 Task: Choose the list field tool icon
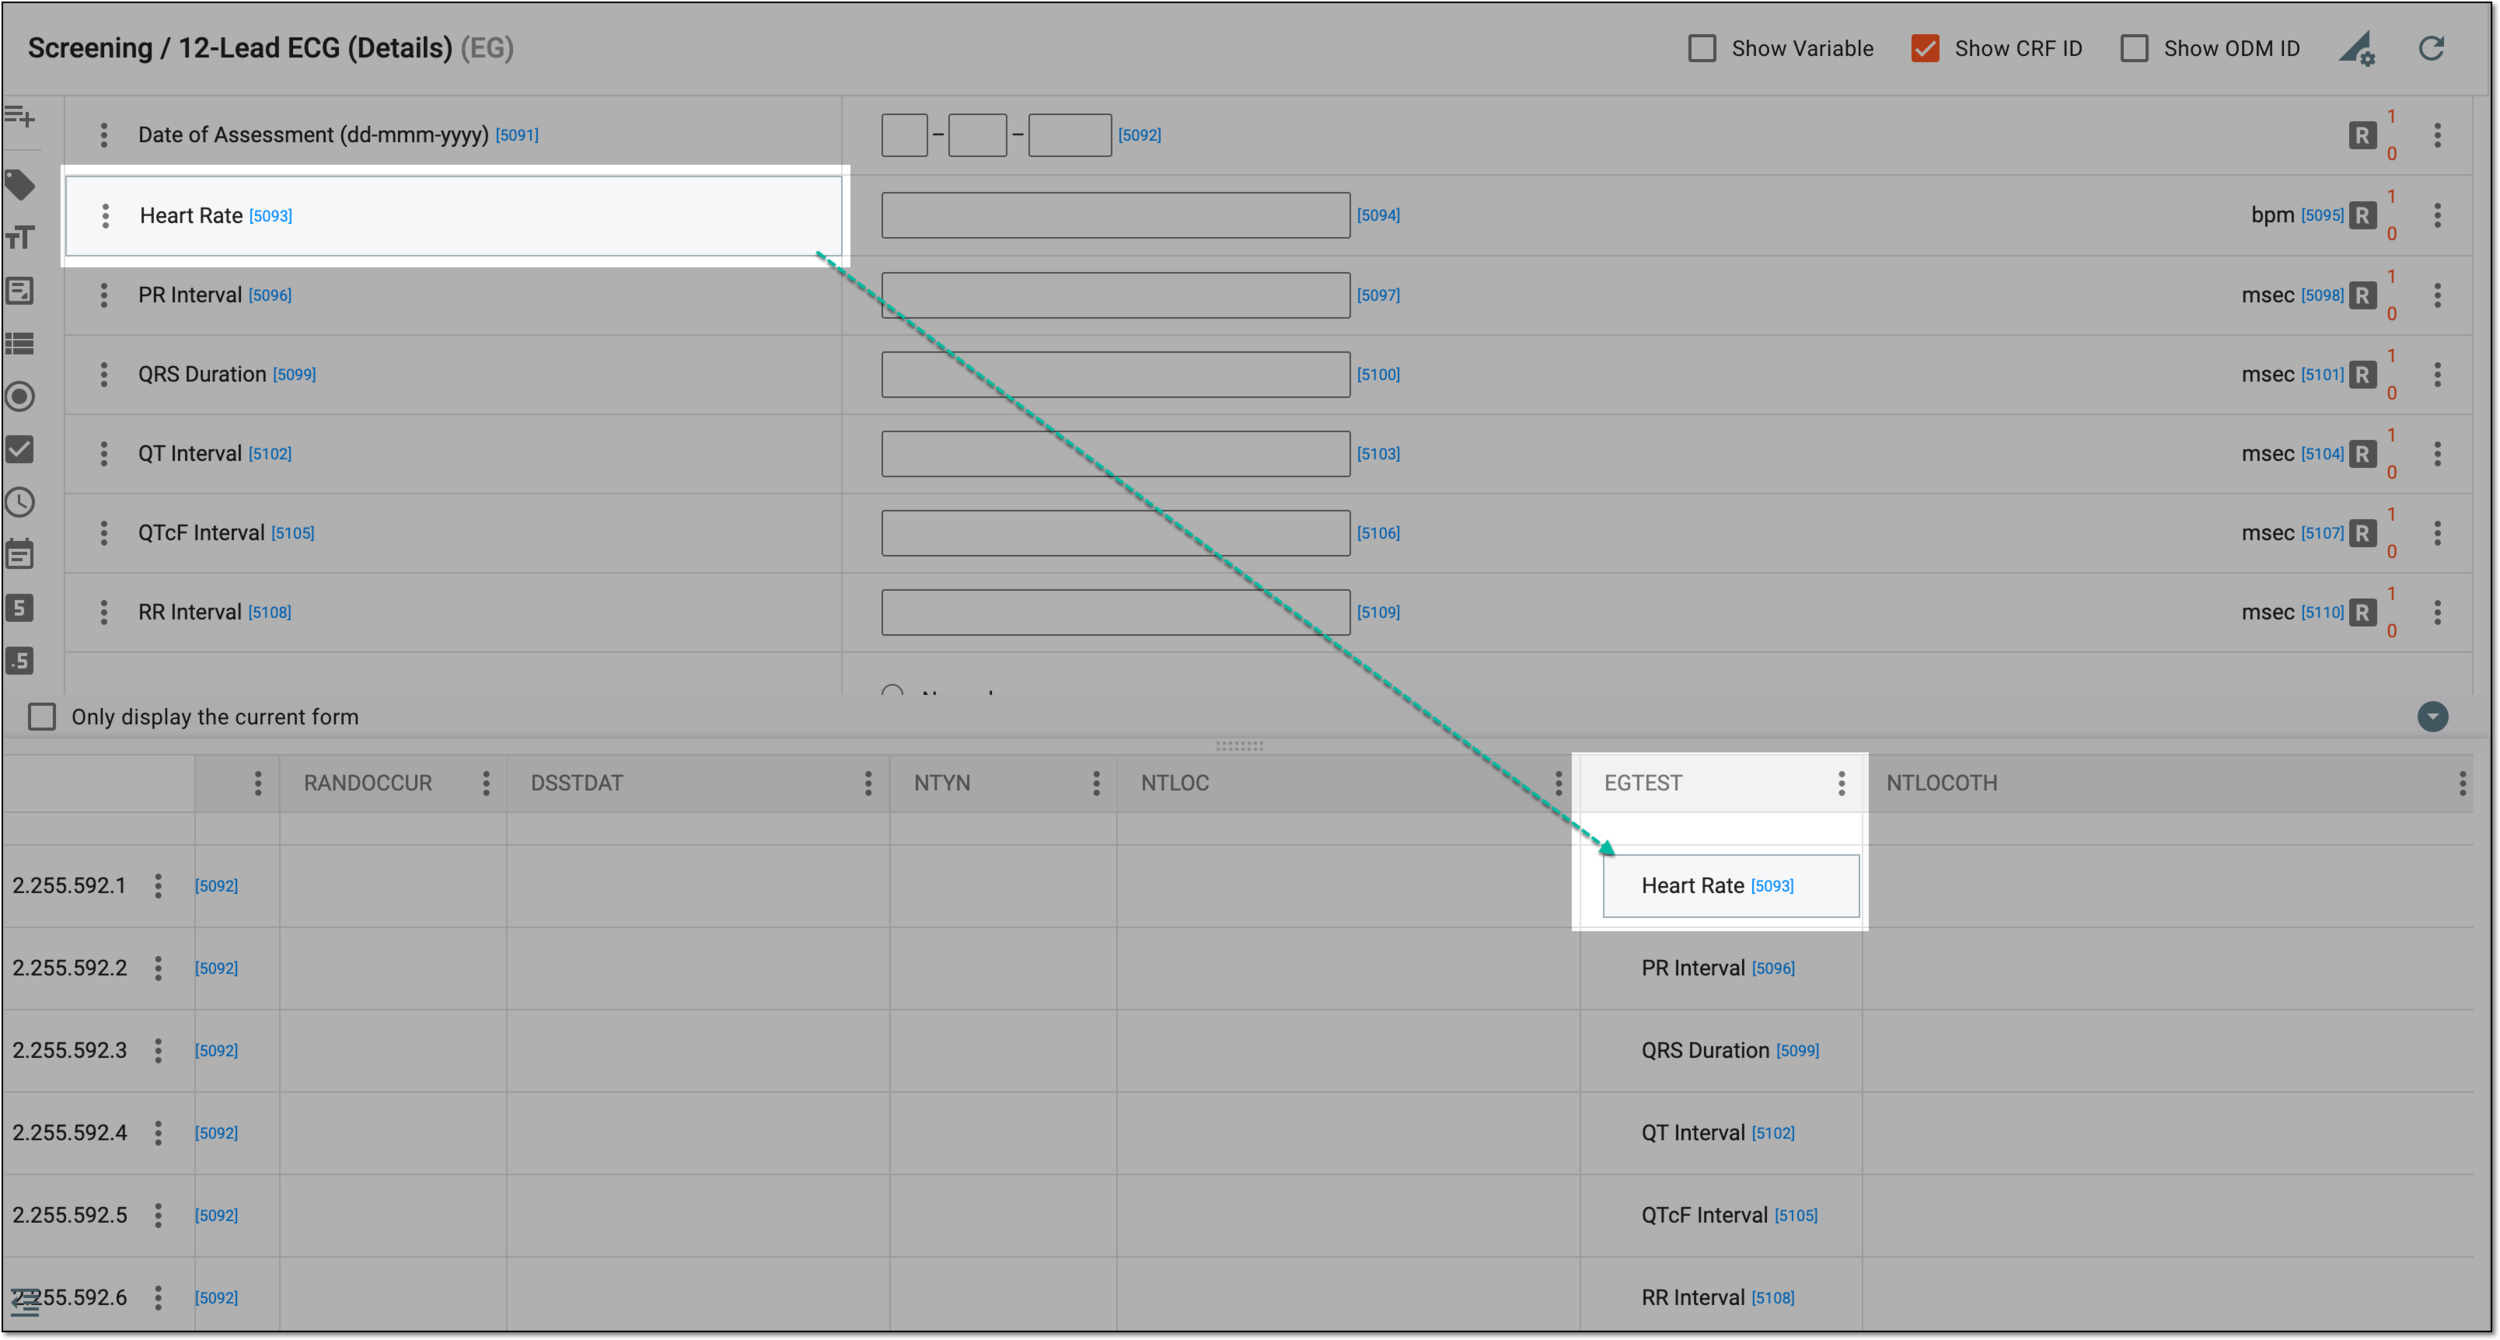click(x=20, y=344)
